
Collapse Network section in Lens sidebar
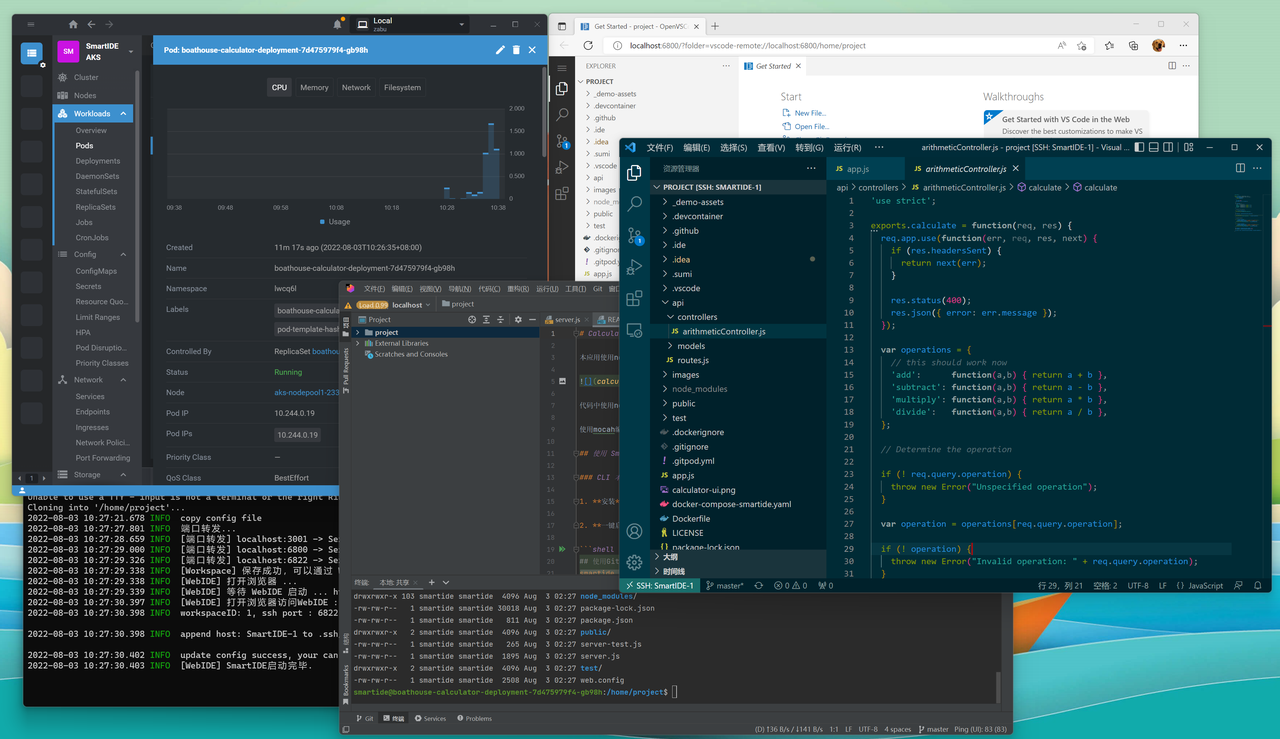coord(124,380)
